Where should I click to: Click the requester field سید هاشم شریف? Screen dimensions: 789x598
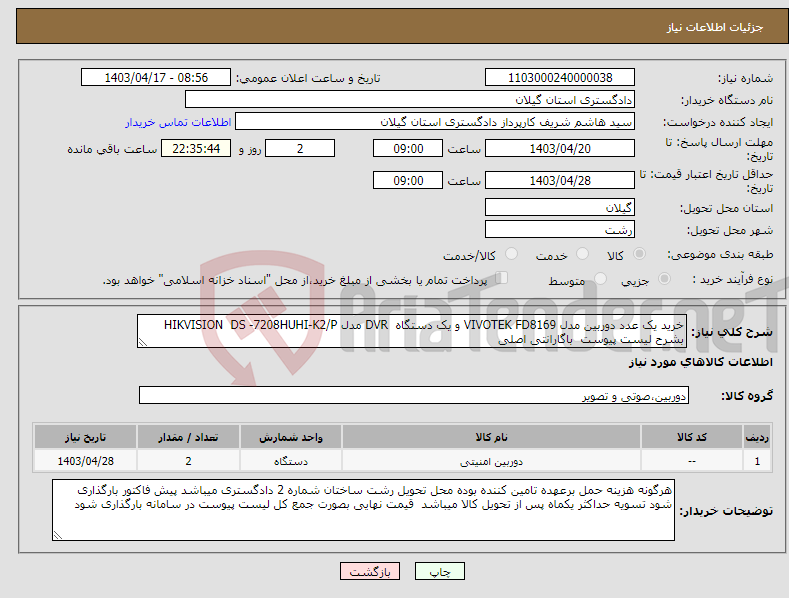[435, 122]
